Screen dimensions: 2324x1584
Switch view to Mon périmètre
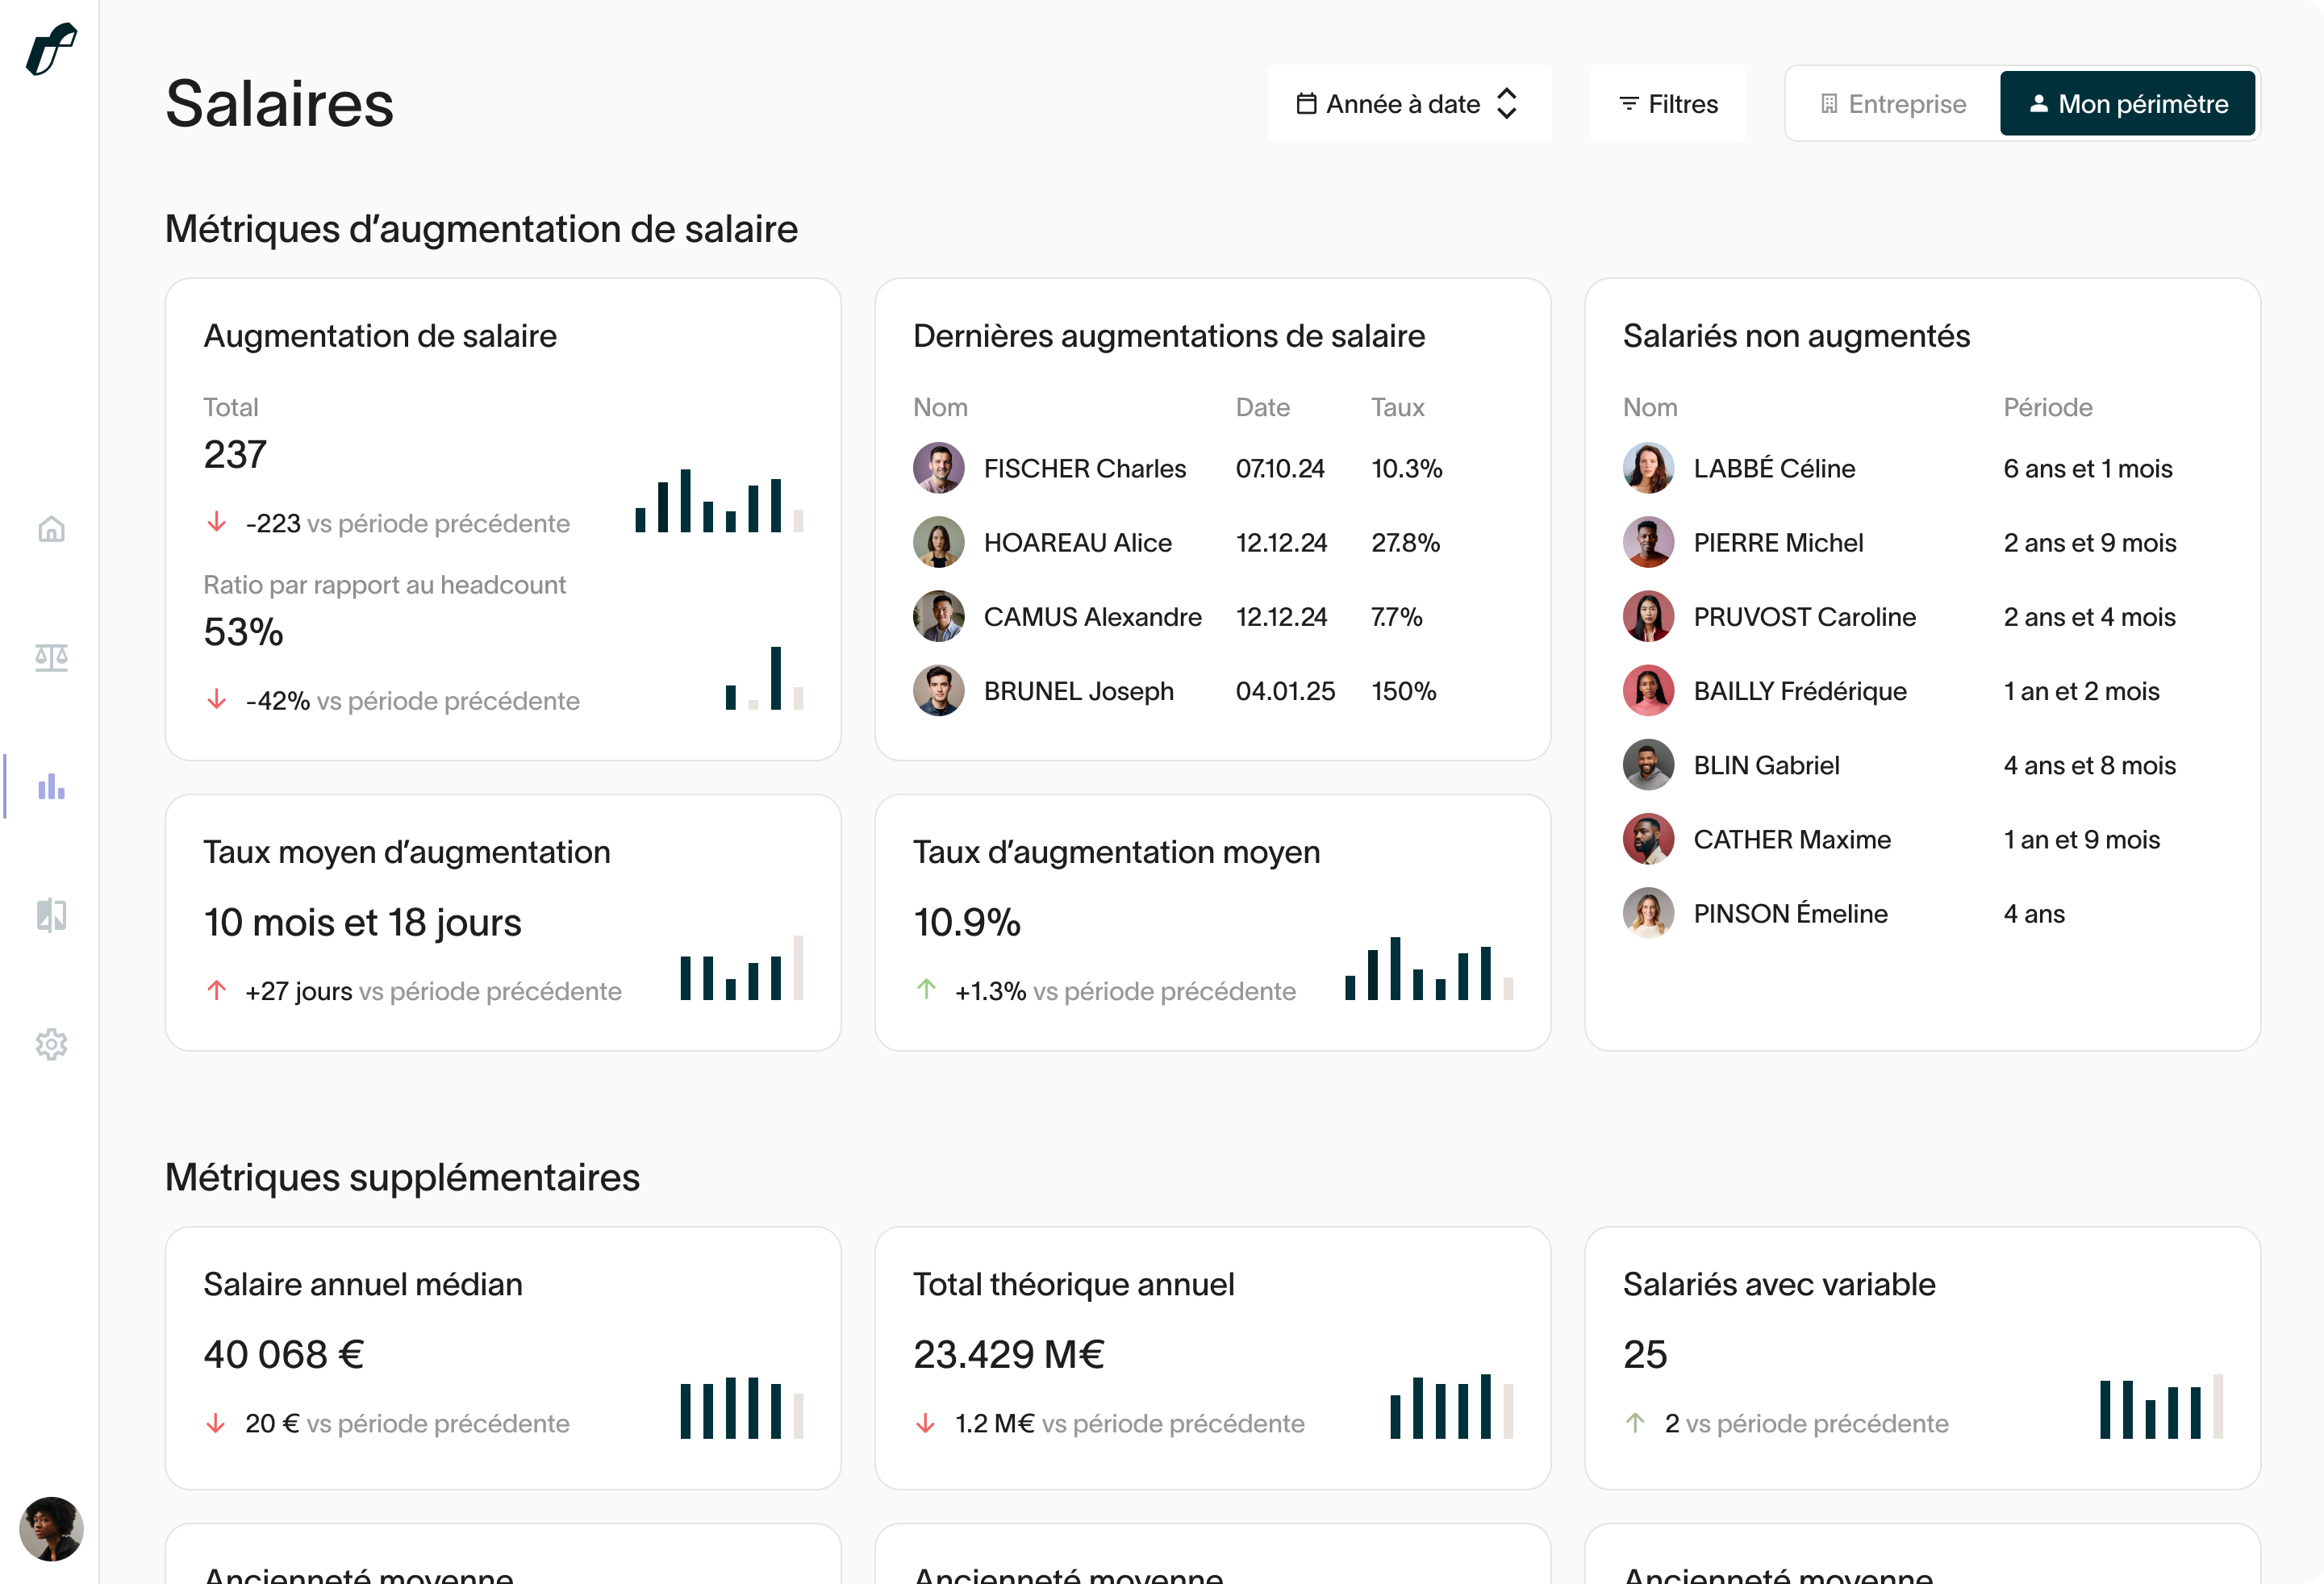2127,104
